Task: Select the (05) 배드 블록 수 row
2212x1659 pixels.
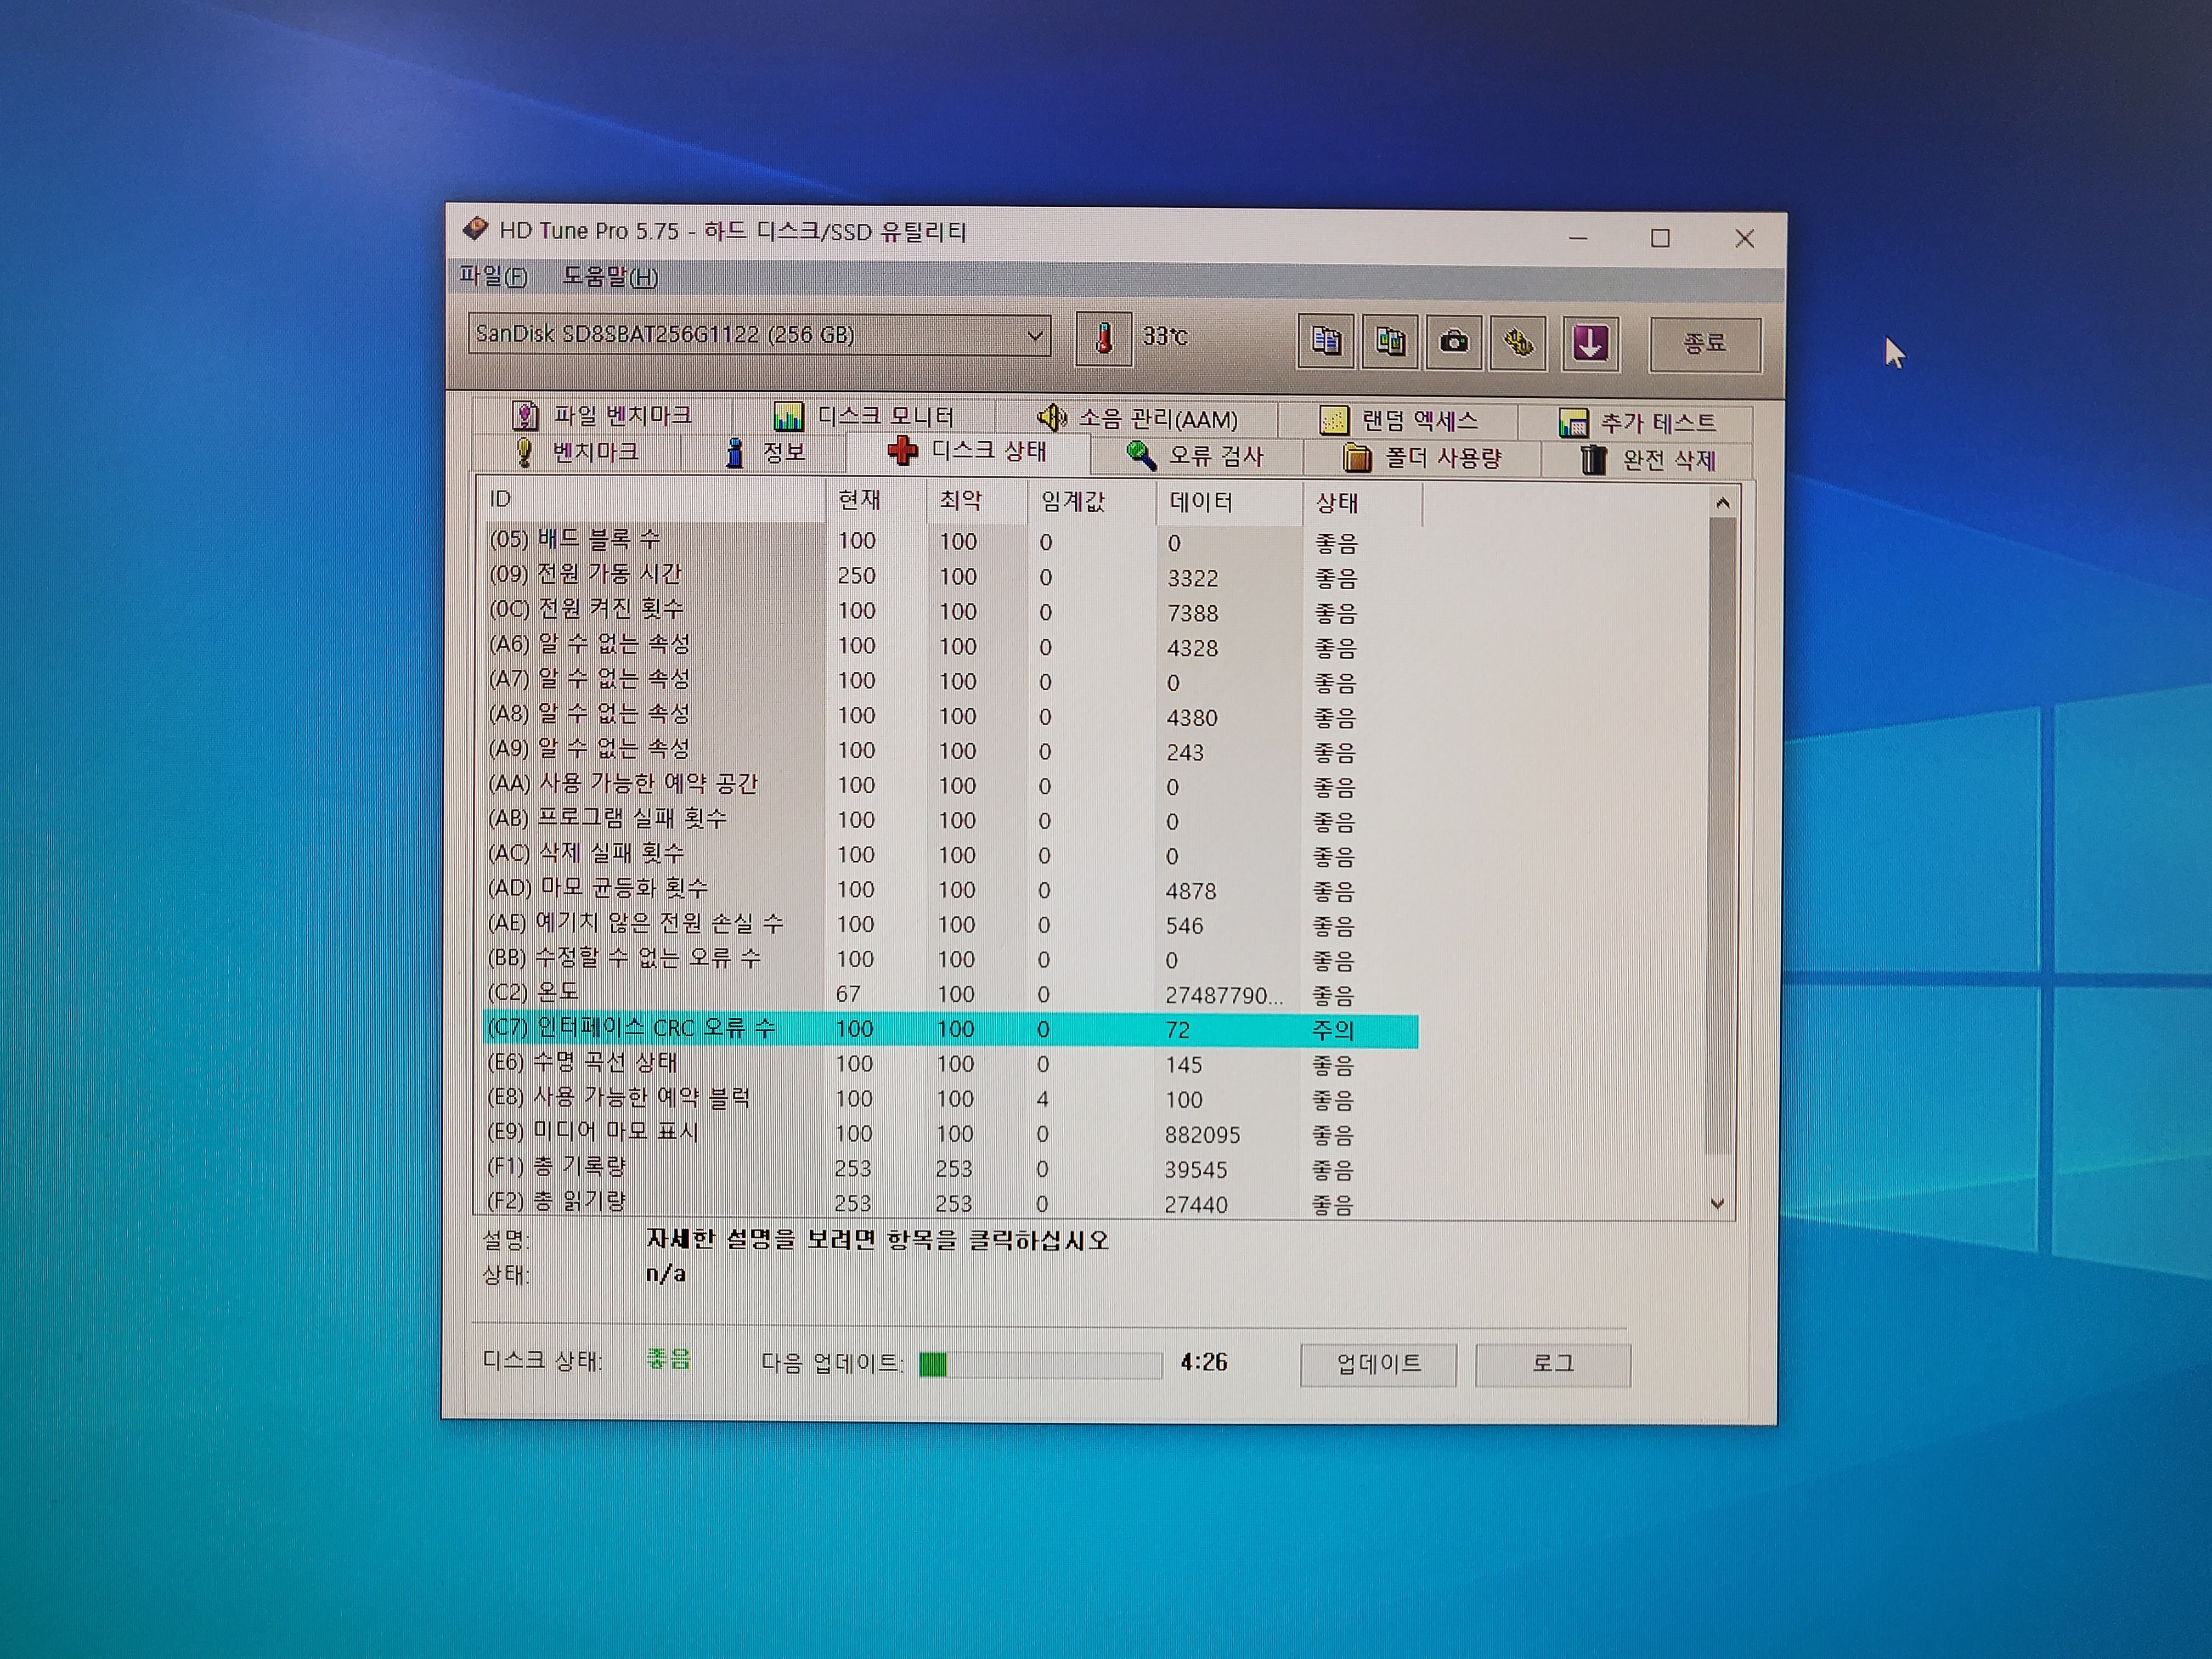Action: pyautogui.click(x=952, y=541)
